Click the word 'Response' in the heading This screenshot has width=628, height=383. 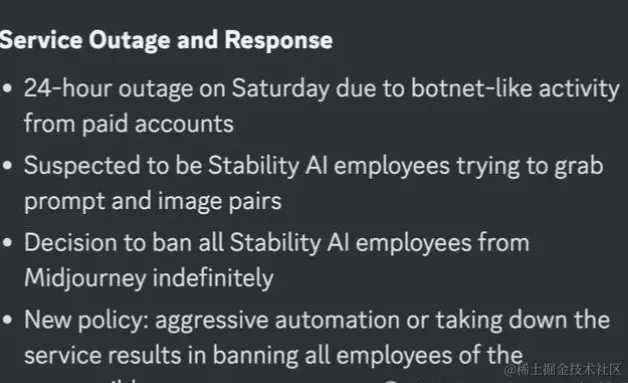coord(278,40)
